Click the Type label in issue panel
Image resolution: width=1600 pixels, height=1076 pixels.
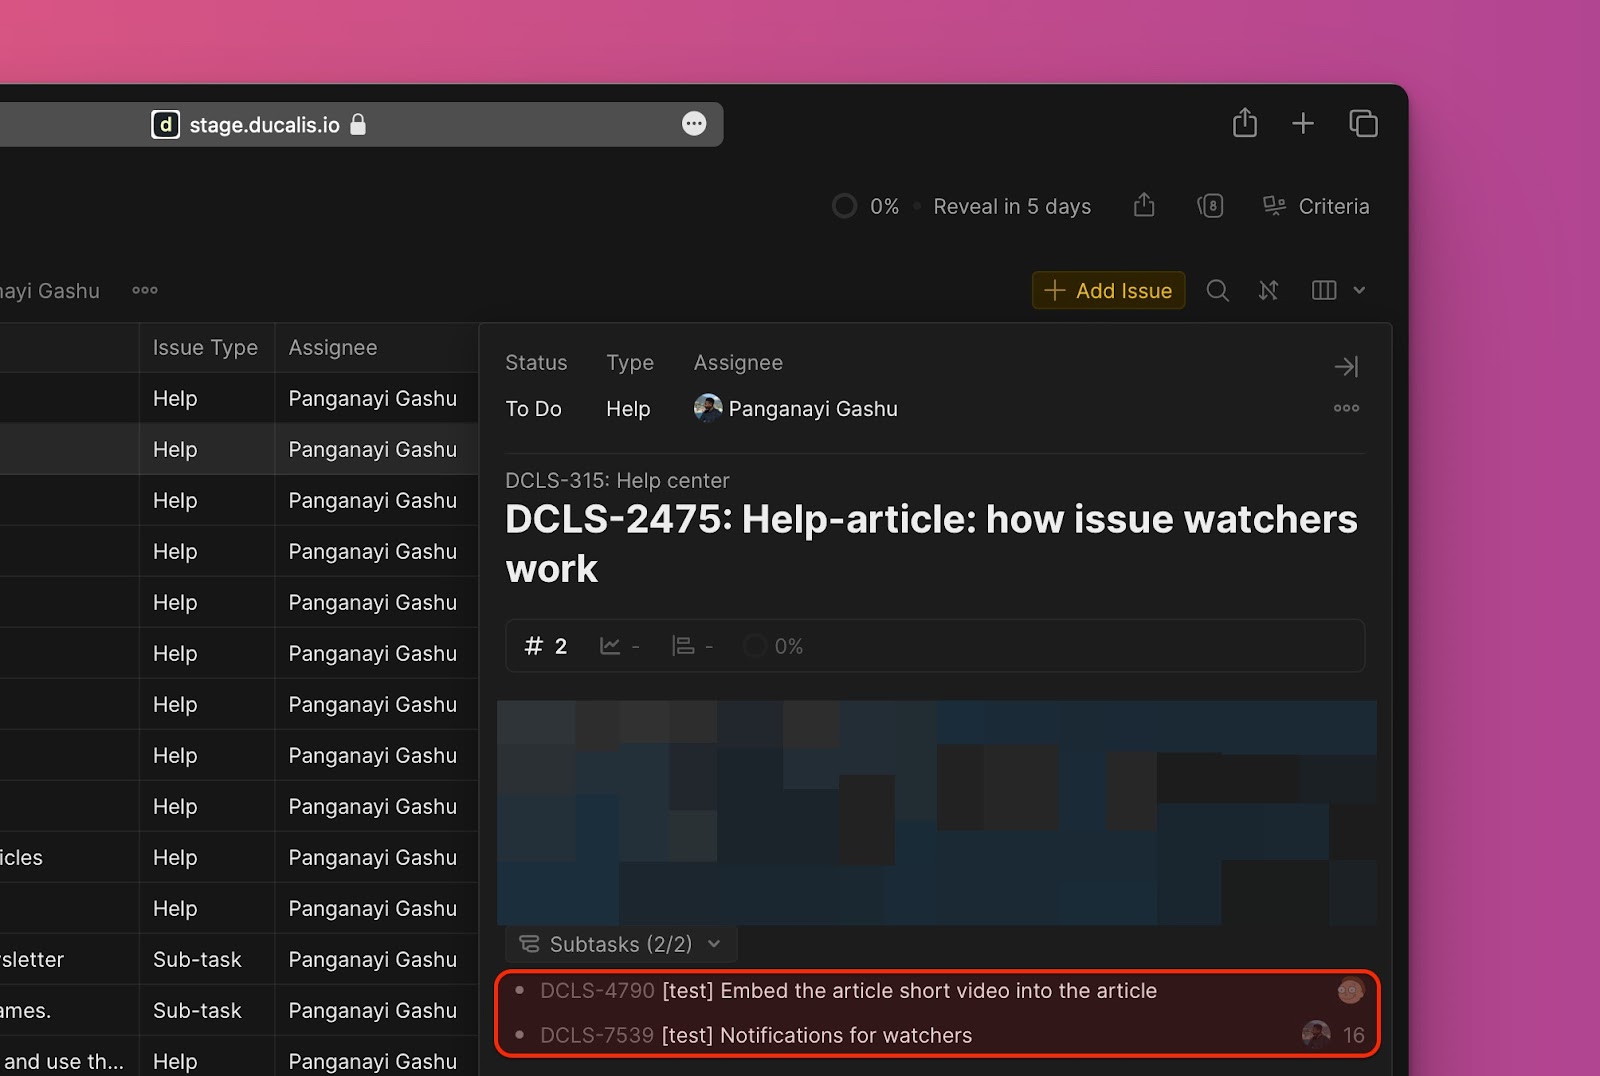[x=630, y=362]
